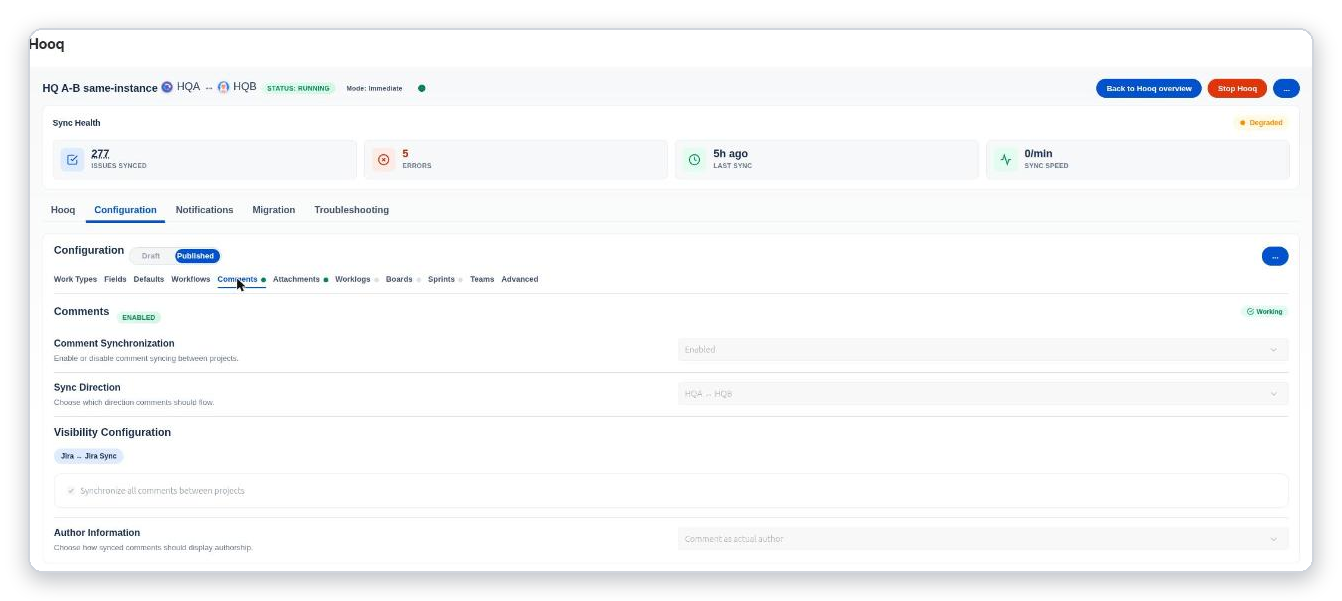Select the Published configuration toggle
The height and width of the screenshot is (601, 1342).
[196, 256]
